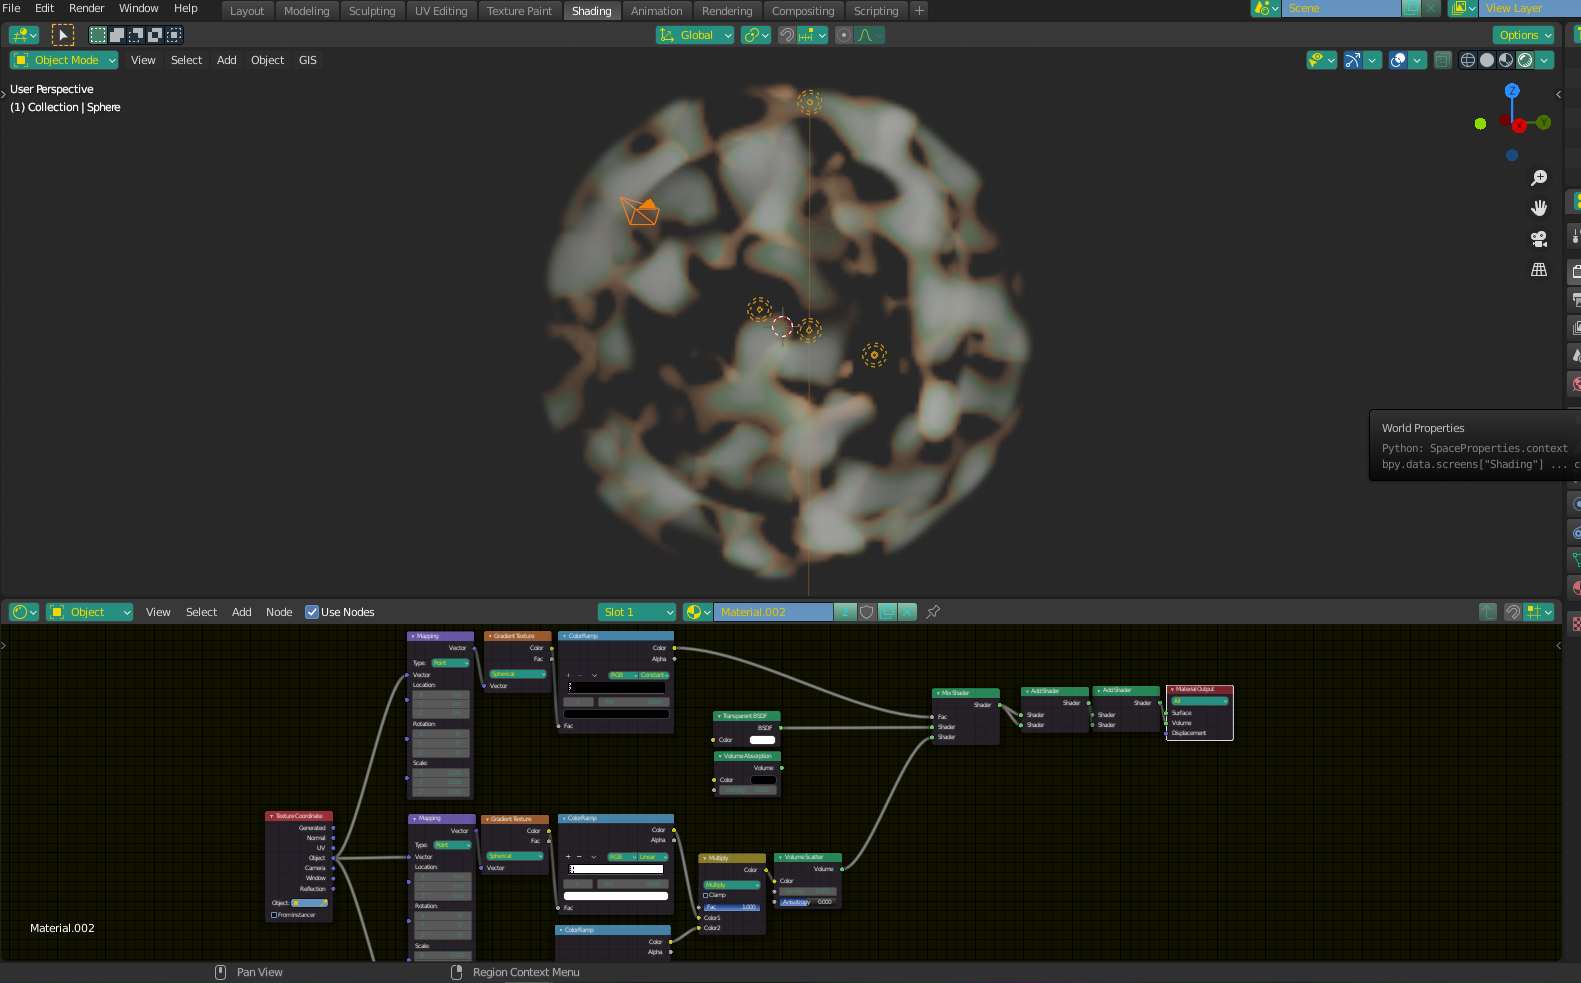Open the View menu in node editor
Image resolution: width=1581 pixels, height=983 pixels.
pos(158,612)
